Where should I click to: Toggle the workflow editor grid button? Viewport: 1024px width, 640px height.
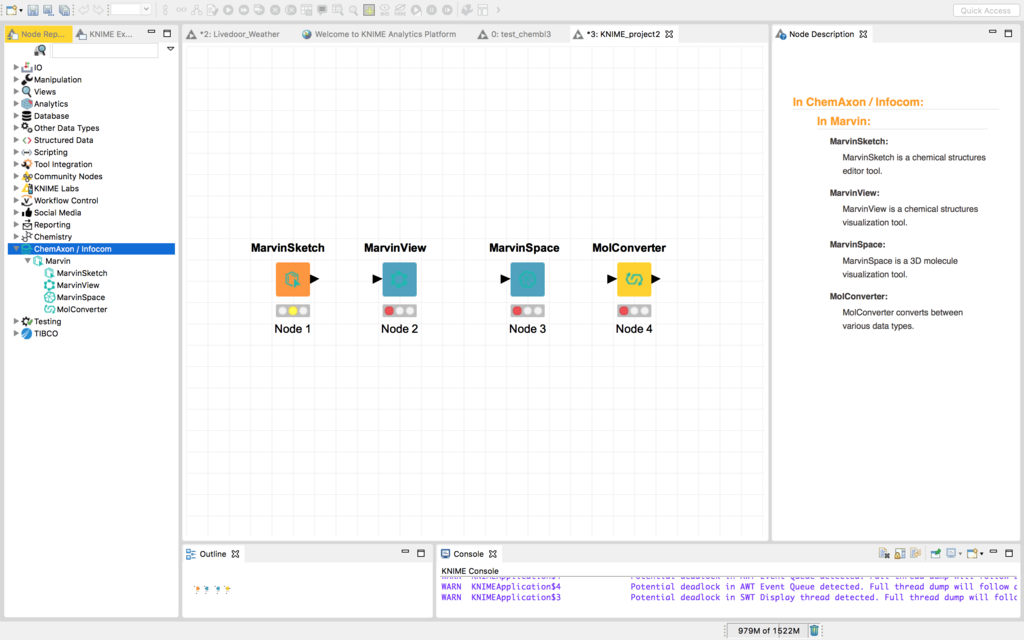(369, 10)
